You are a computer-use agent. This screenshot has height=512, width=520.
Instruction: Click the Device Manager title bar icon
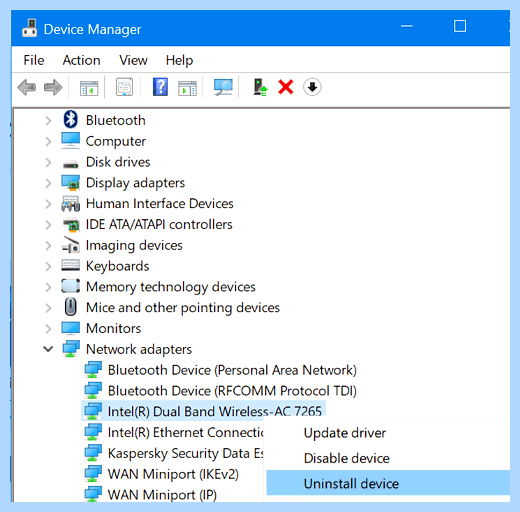tap(29, 28)
